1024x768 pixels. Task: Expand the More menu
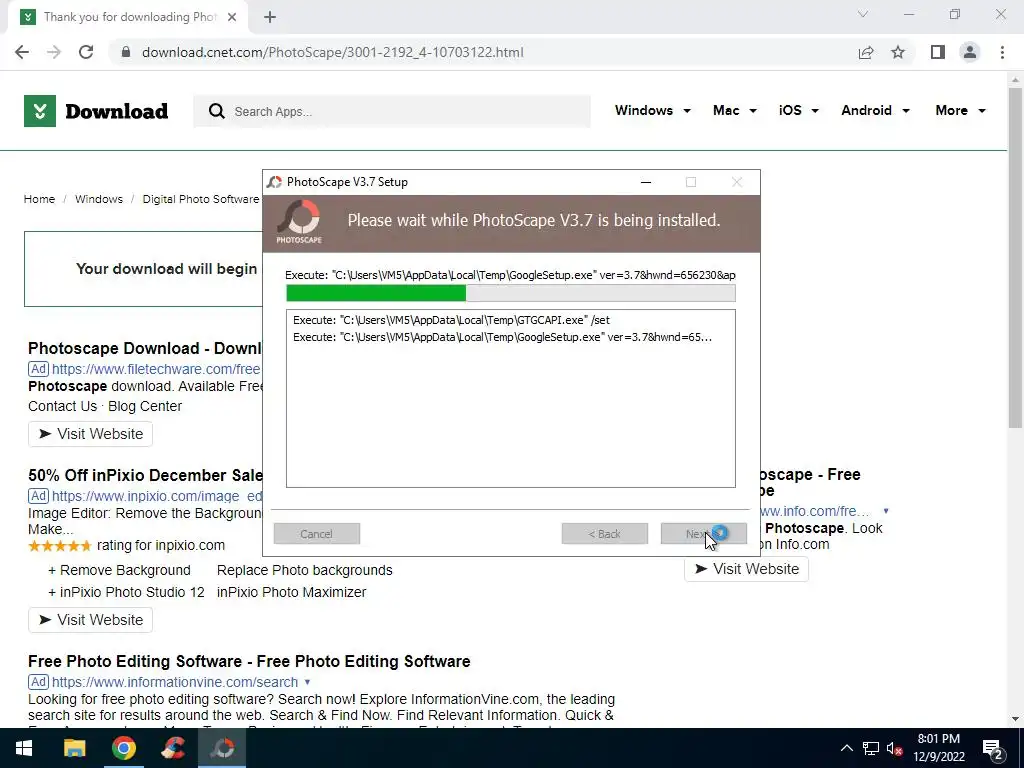960,110
